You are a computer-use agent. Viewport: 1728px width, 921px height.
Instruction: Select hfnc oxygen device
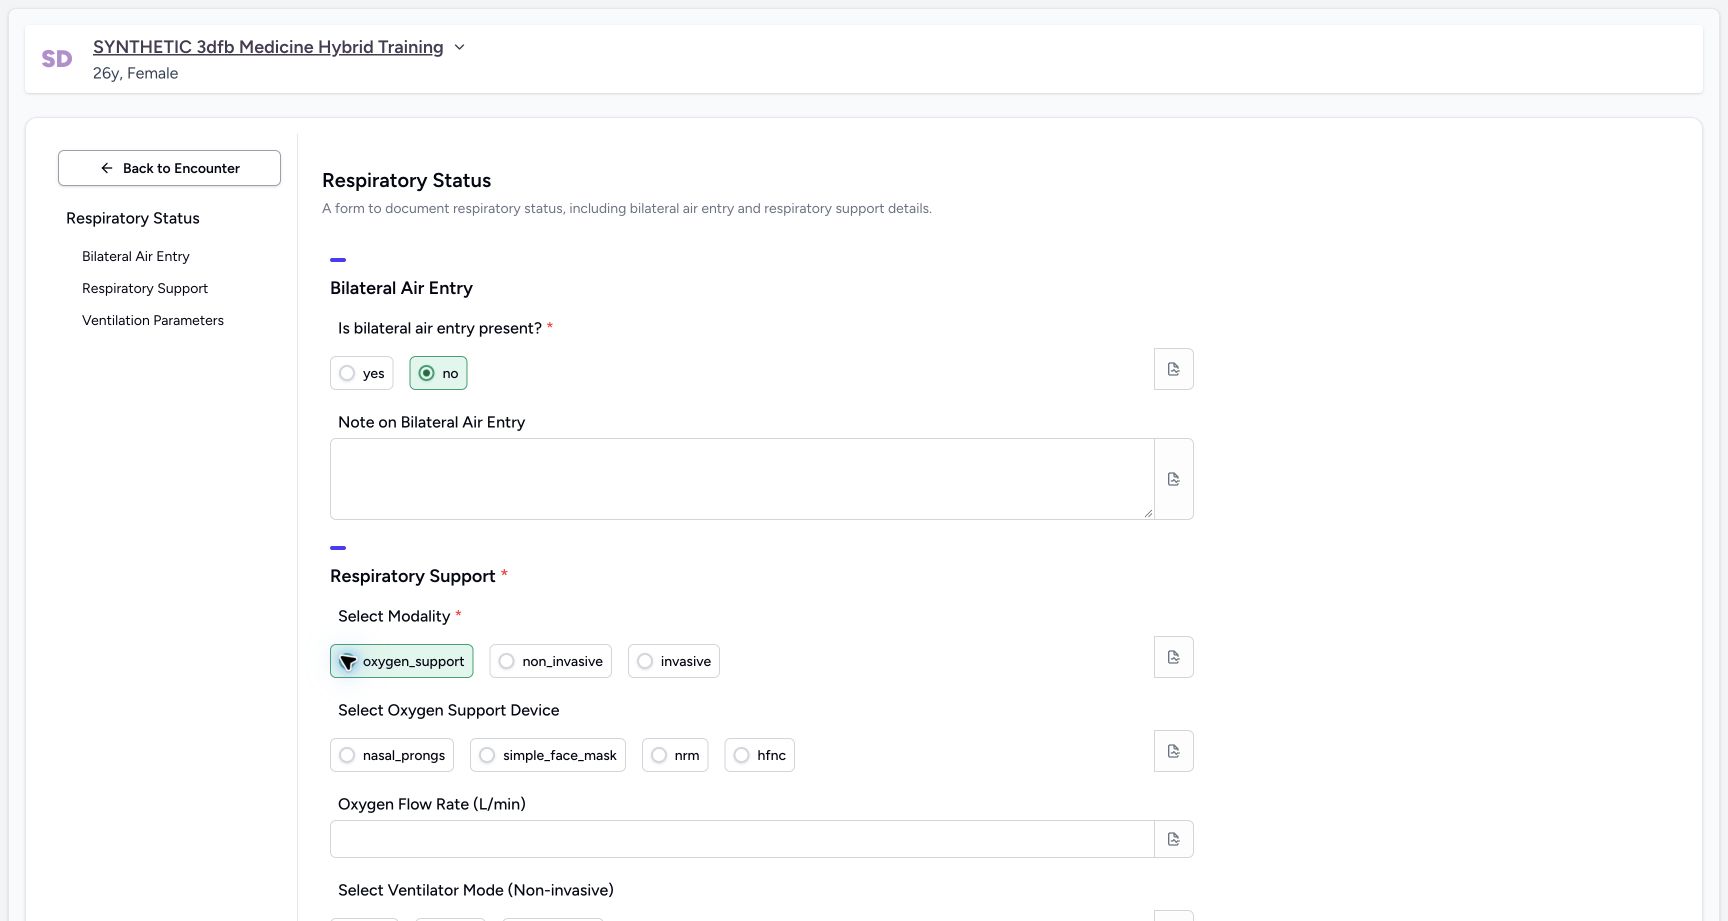tap(759, 755)
